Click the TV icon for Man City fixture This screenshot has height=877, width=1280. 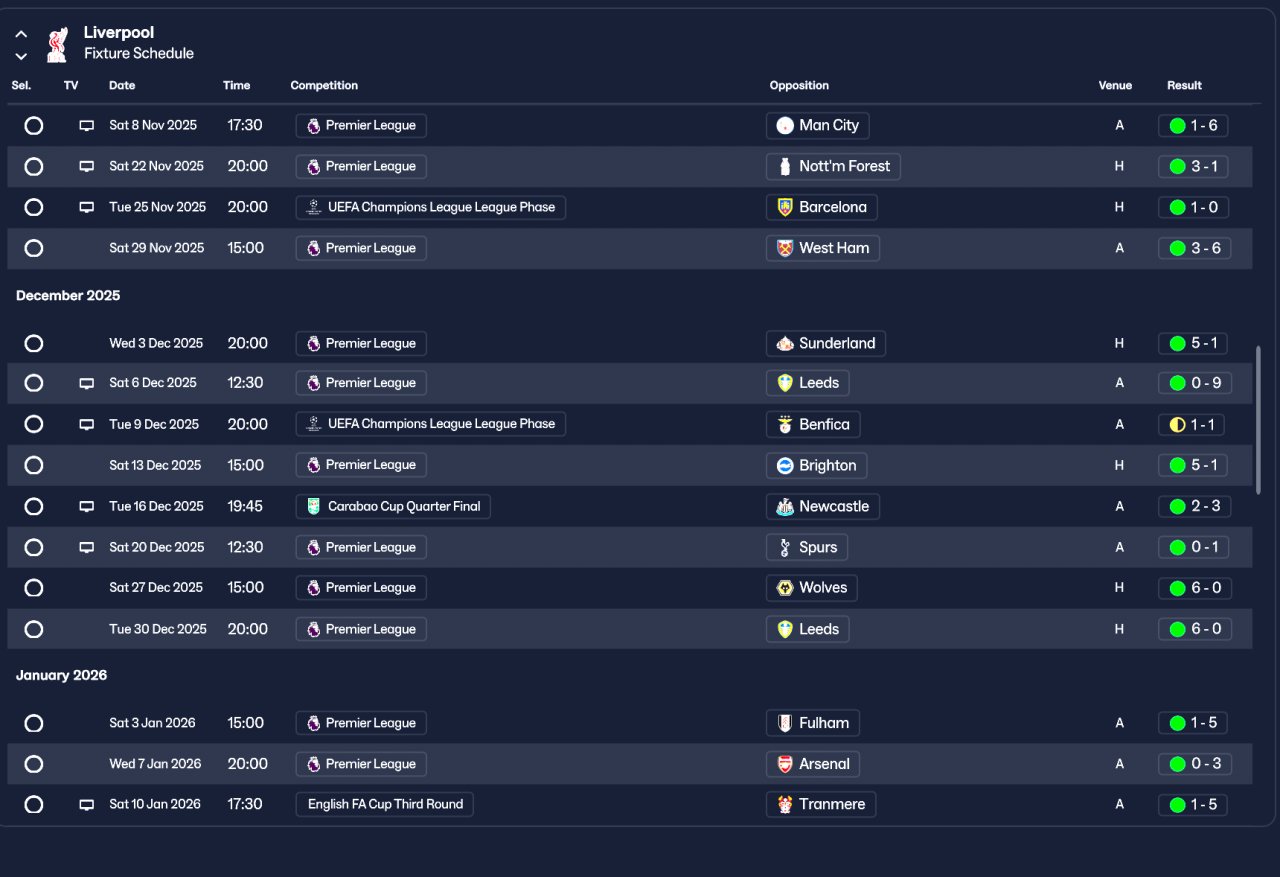click(87, 126)
